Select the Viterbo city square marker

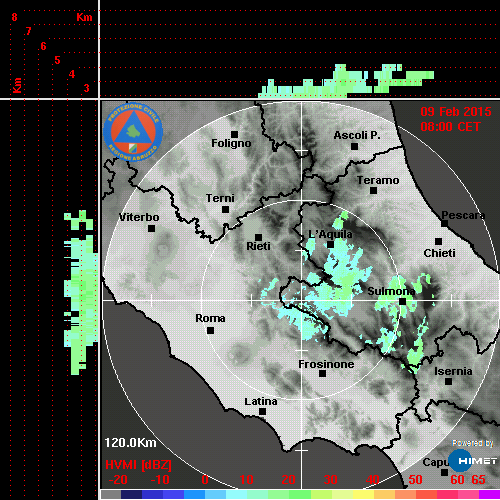point(151,228)
